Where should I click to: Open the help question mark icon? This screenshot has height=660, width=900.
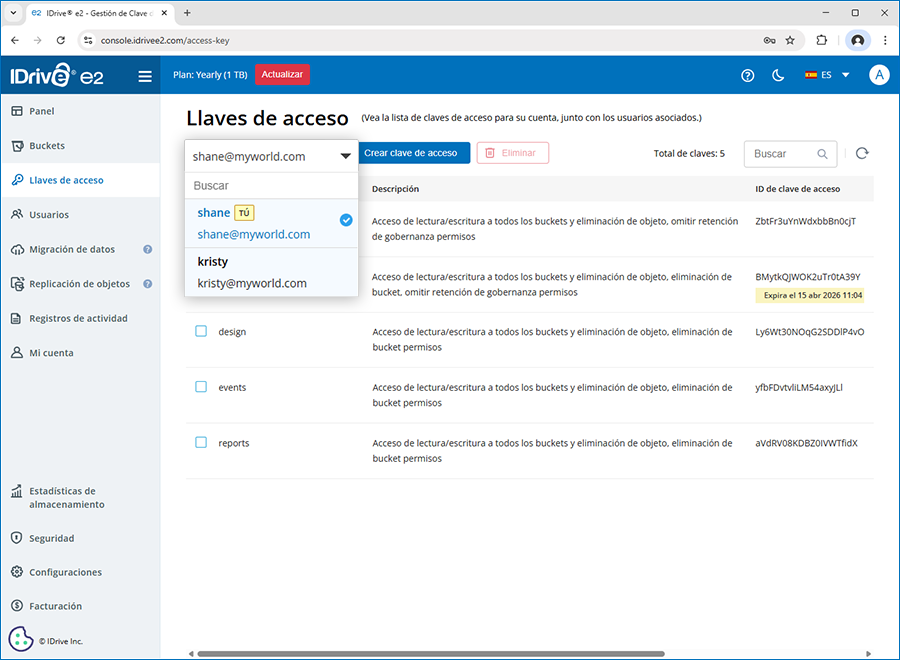pos(747,76)
